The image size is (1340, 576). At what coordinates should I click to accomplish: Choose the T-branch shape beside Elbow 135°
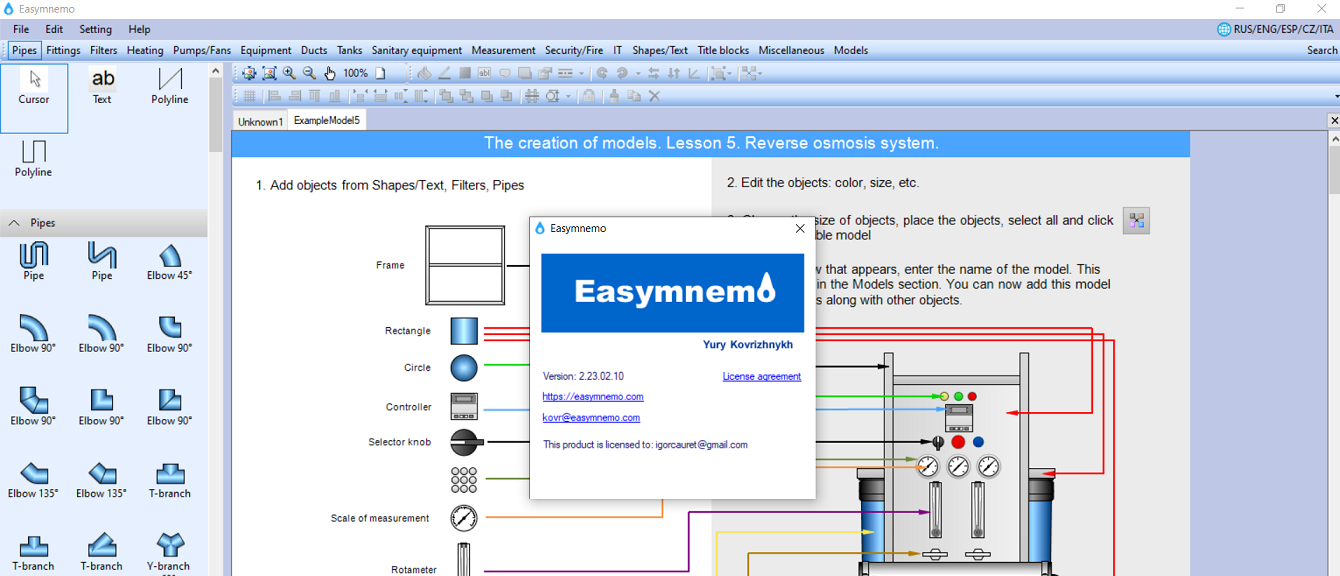(x=170, y=480)
